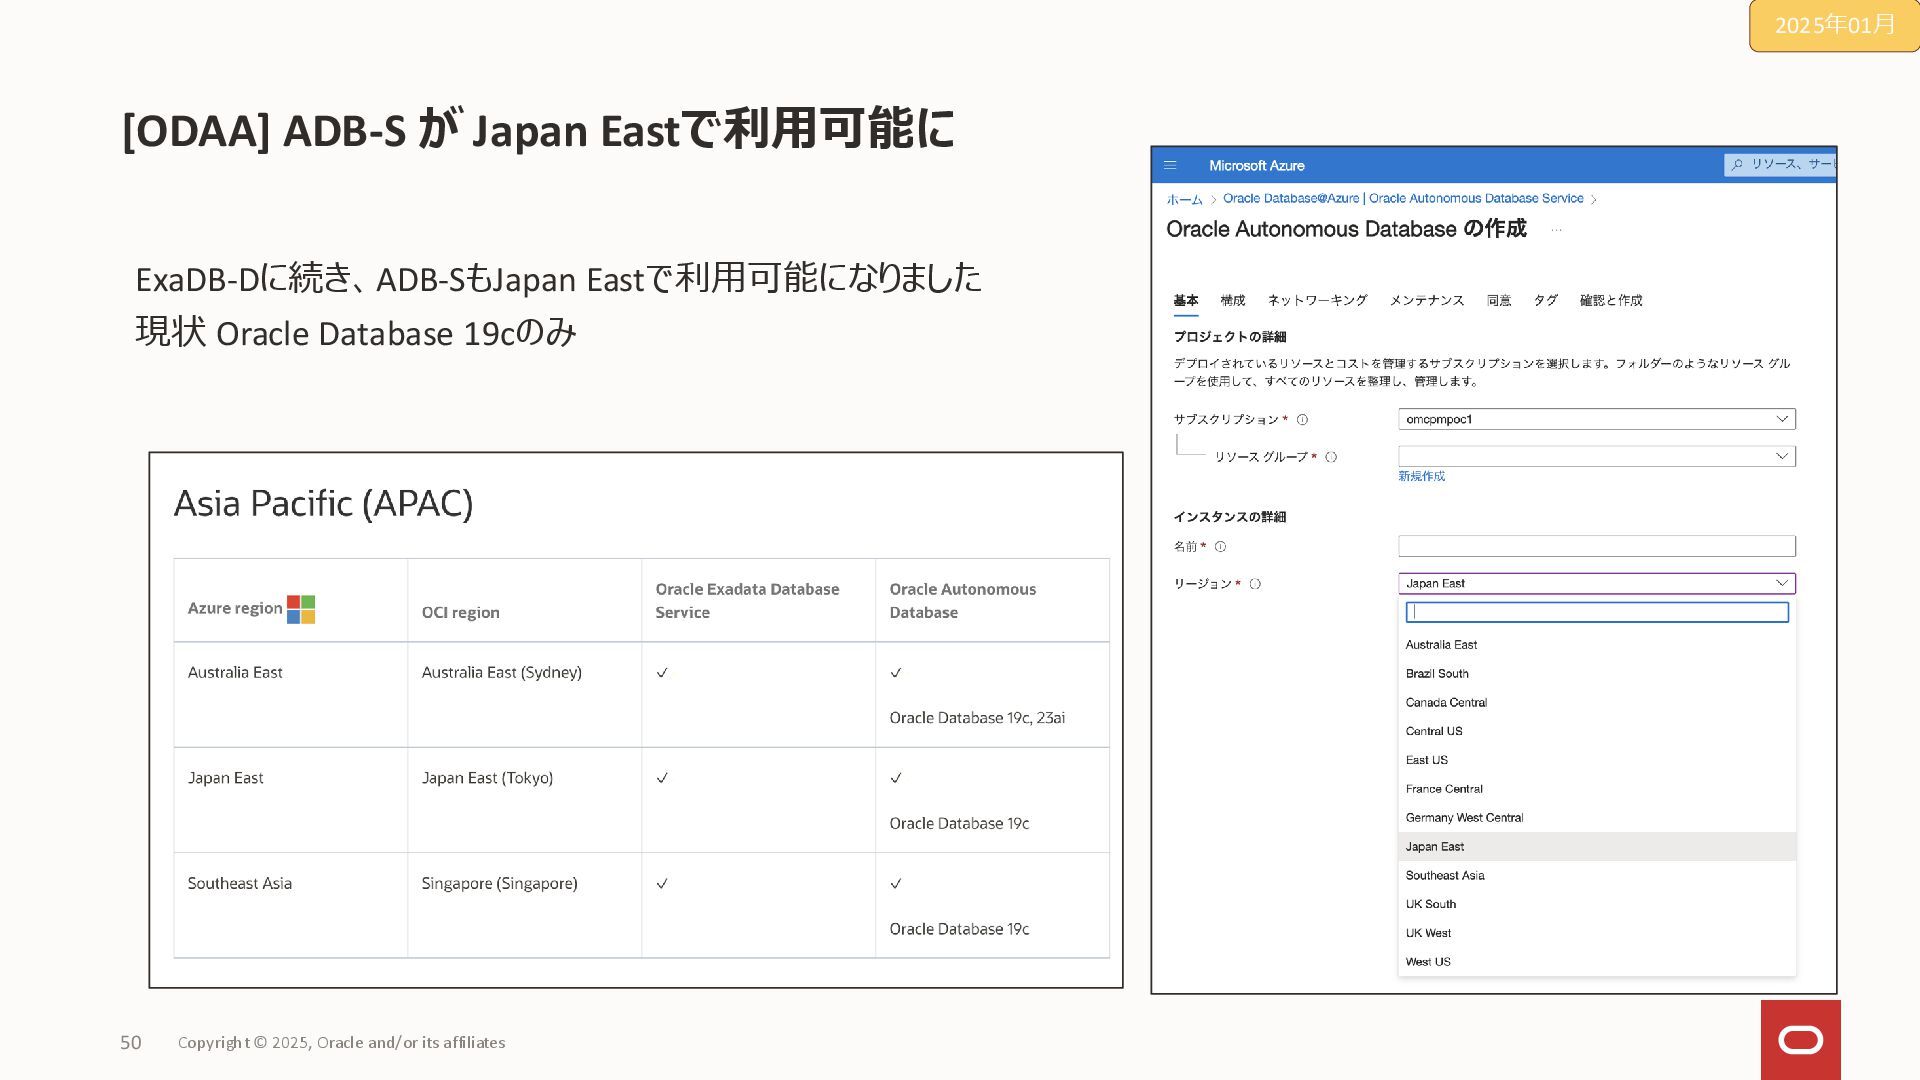Expand the リソース グループ dropdown

1596,456
